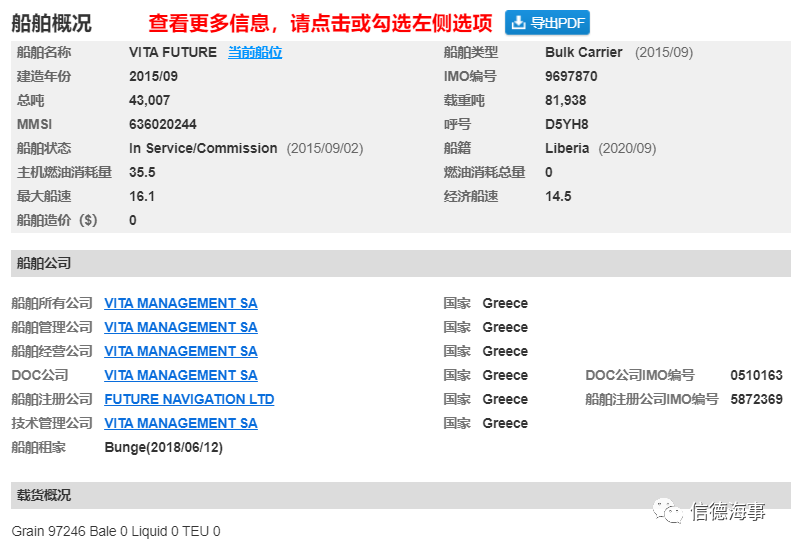This screenshot has height=546, width=791.
Task: Click the call sign D5YH8
Action: (x=567, y=124)
